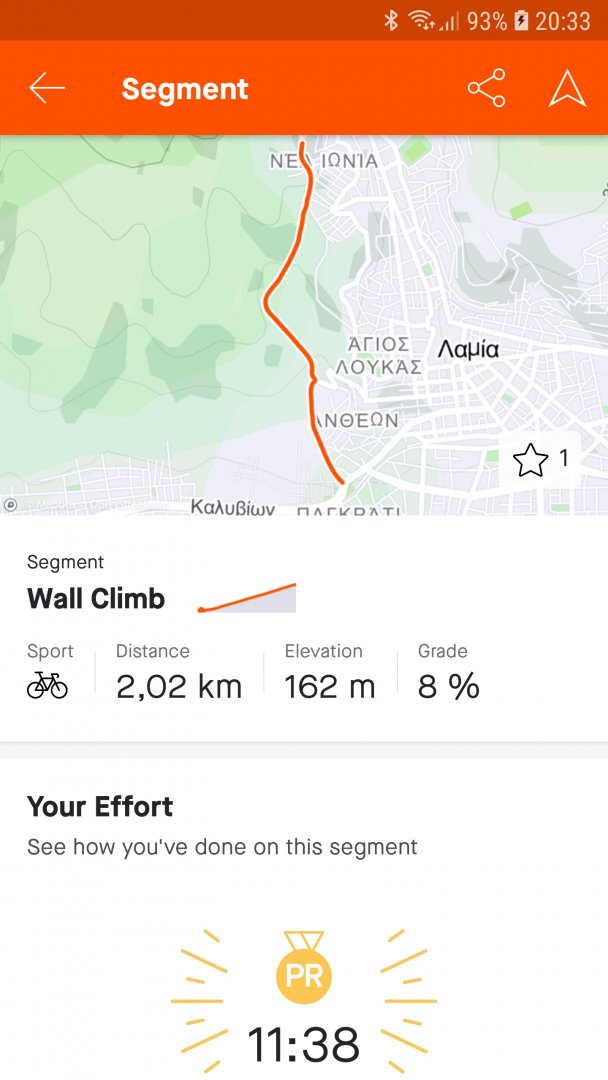Tap the battery indicator in status bar
The height and width of the screenshot is (1080, 608).
(x=521, y=20)
